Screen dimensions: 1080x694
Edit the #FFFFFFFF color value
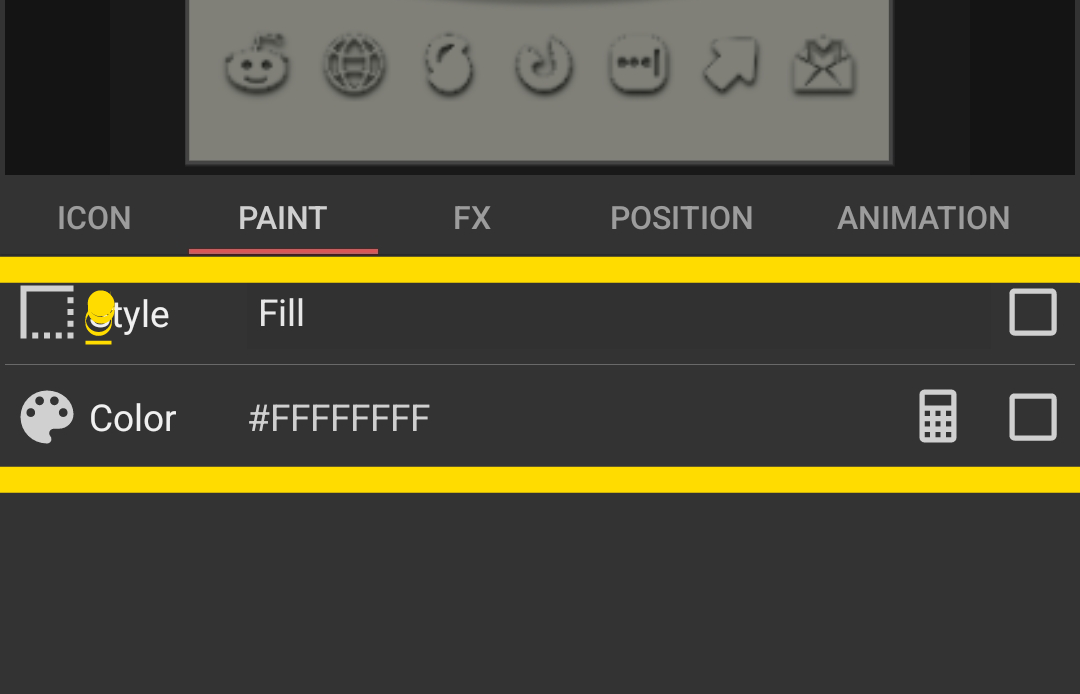pos(339,418)
